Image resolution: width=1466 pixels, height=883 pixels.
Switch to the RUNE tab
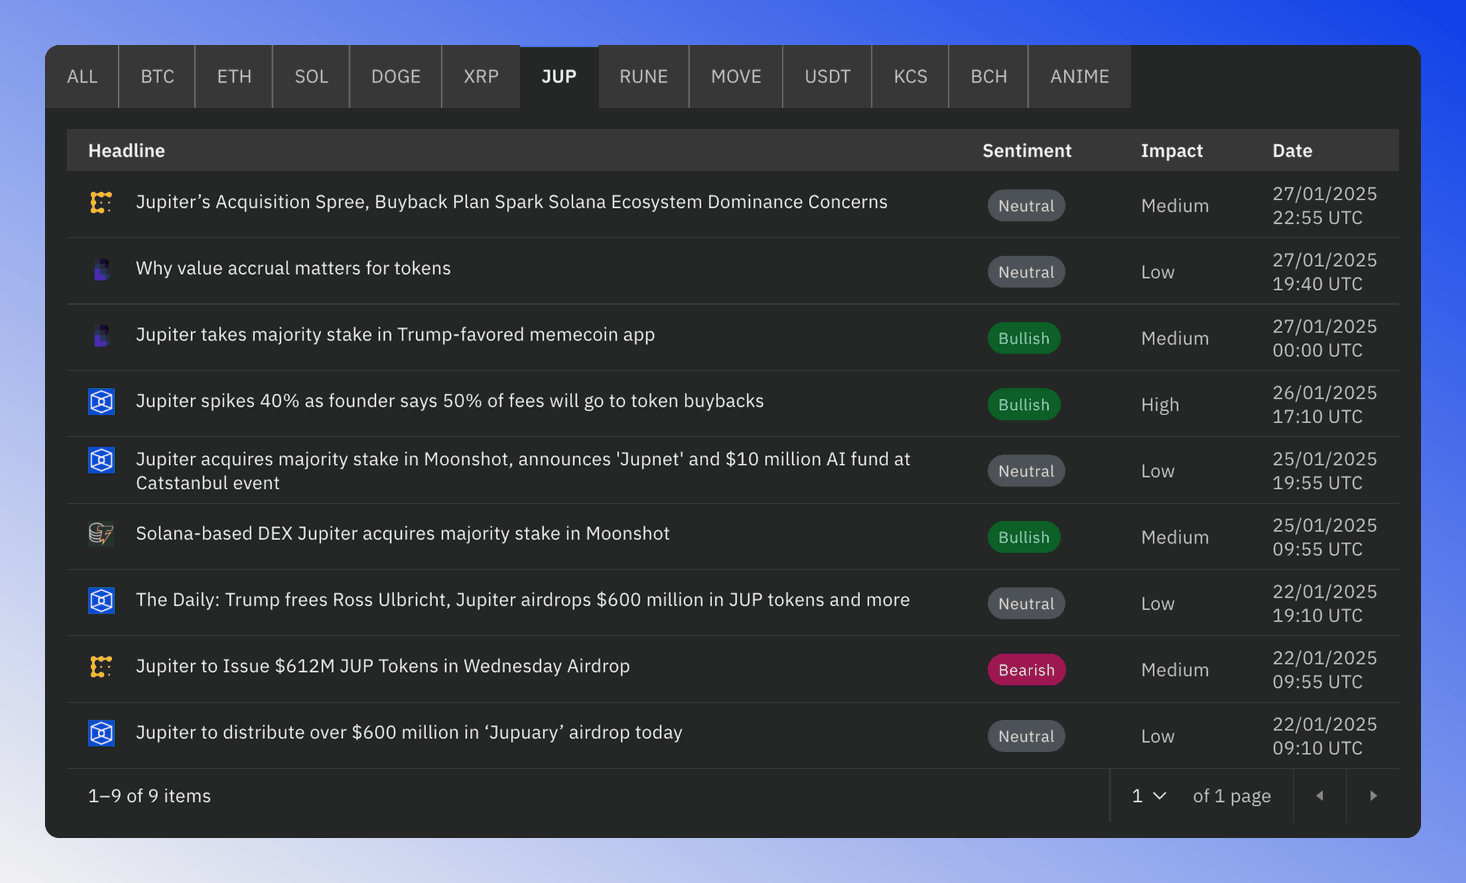pos(643,76)
